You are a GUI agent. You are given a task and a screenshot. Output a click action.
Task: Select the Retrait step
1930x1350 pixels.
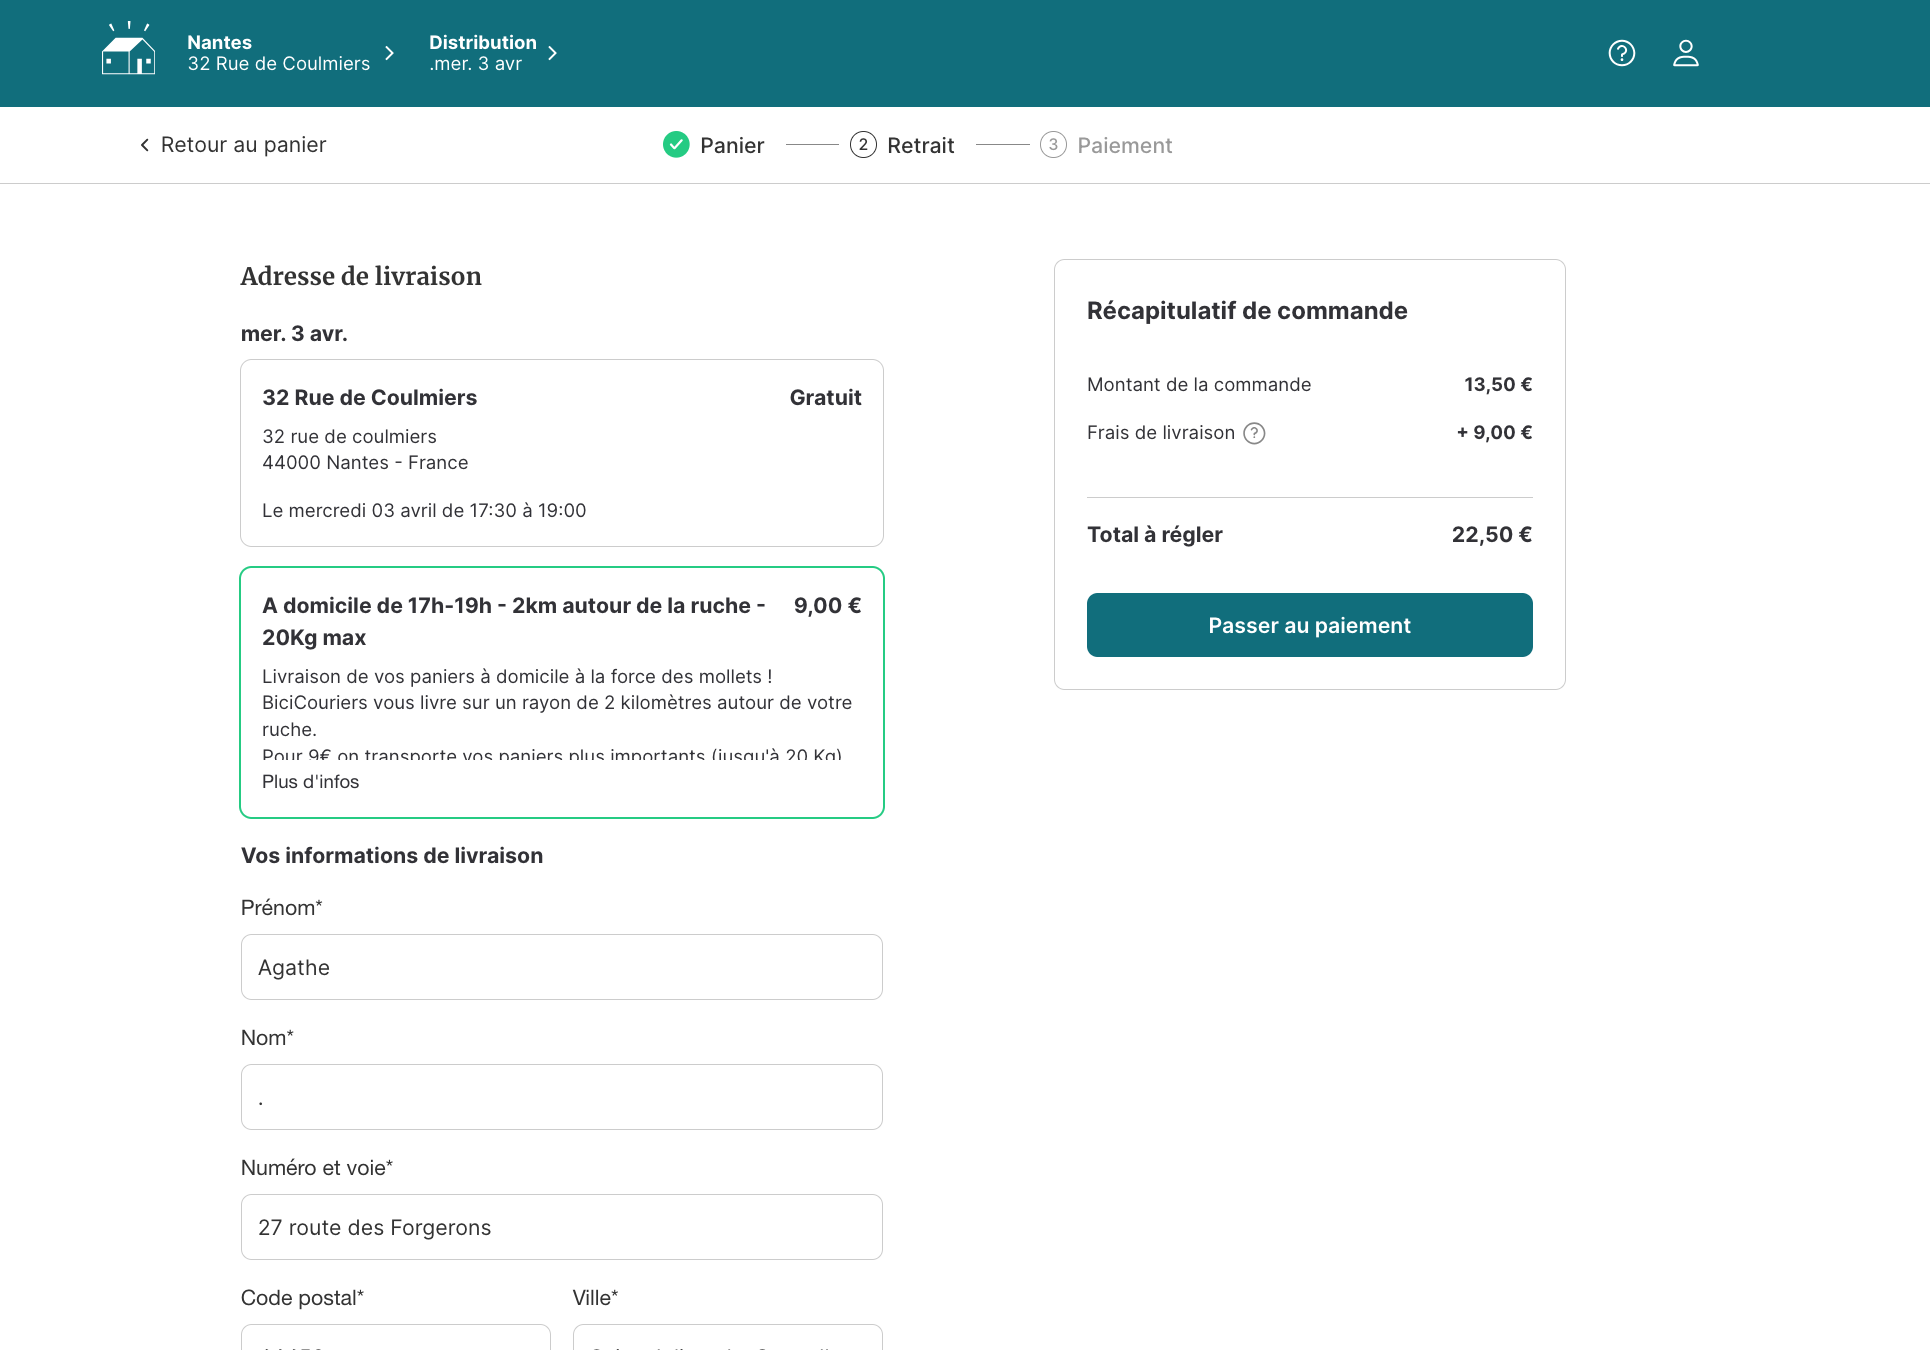click(x=902, y=145)
